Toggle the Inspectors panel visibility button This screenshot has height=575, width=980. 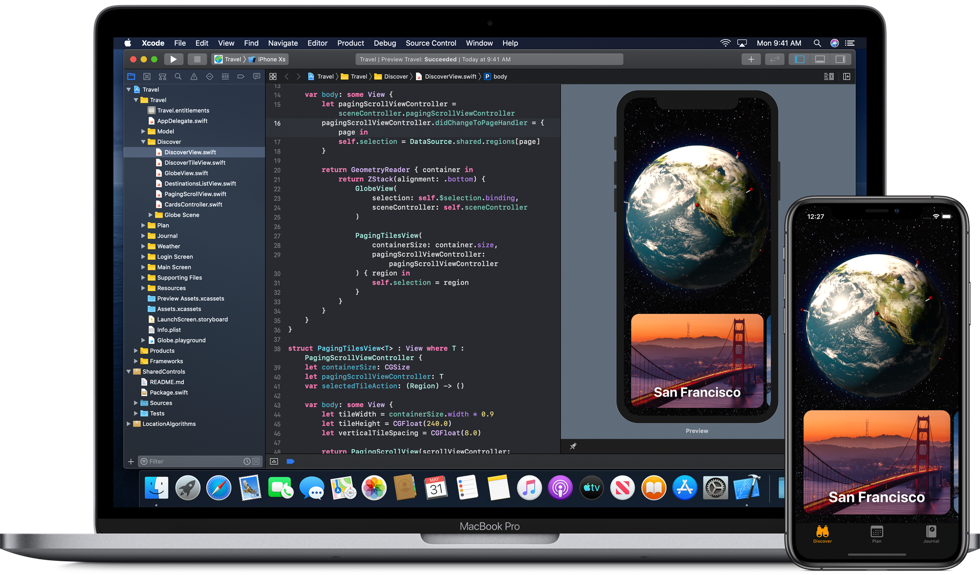[841, 59]
